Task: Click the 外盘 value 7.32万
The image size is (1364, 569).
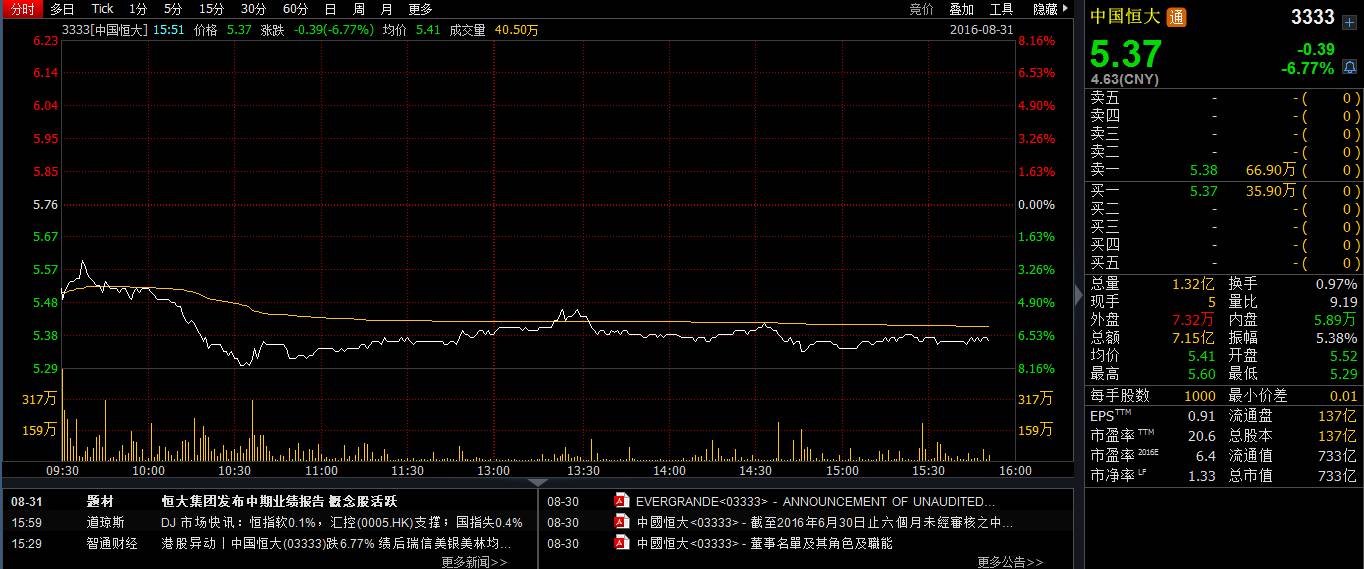Action: point(1194,319)
